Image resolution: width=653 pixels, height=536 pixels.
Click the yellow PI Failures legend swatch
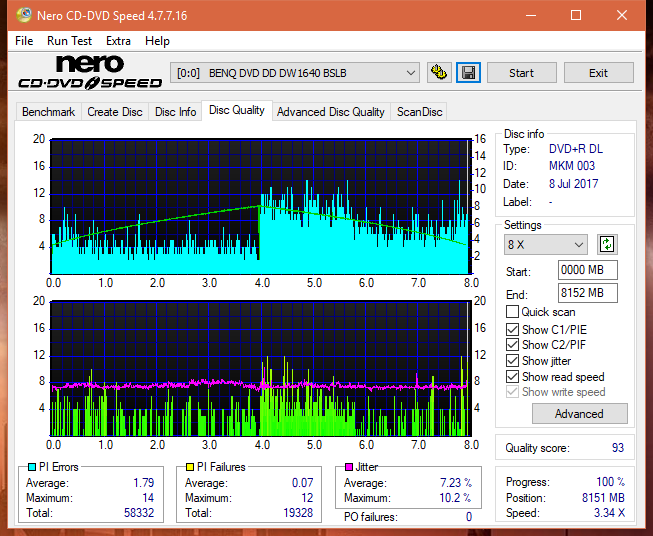(189, 467)
